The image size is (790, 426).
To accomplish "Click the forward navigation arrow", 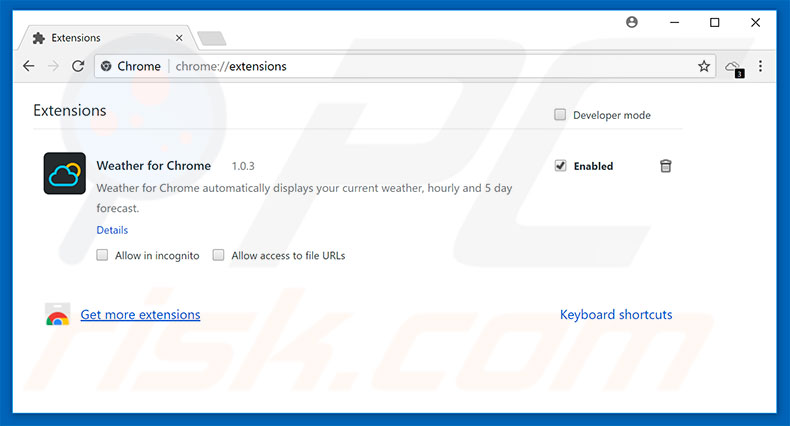I will coord(53,66).
